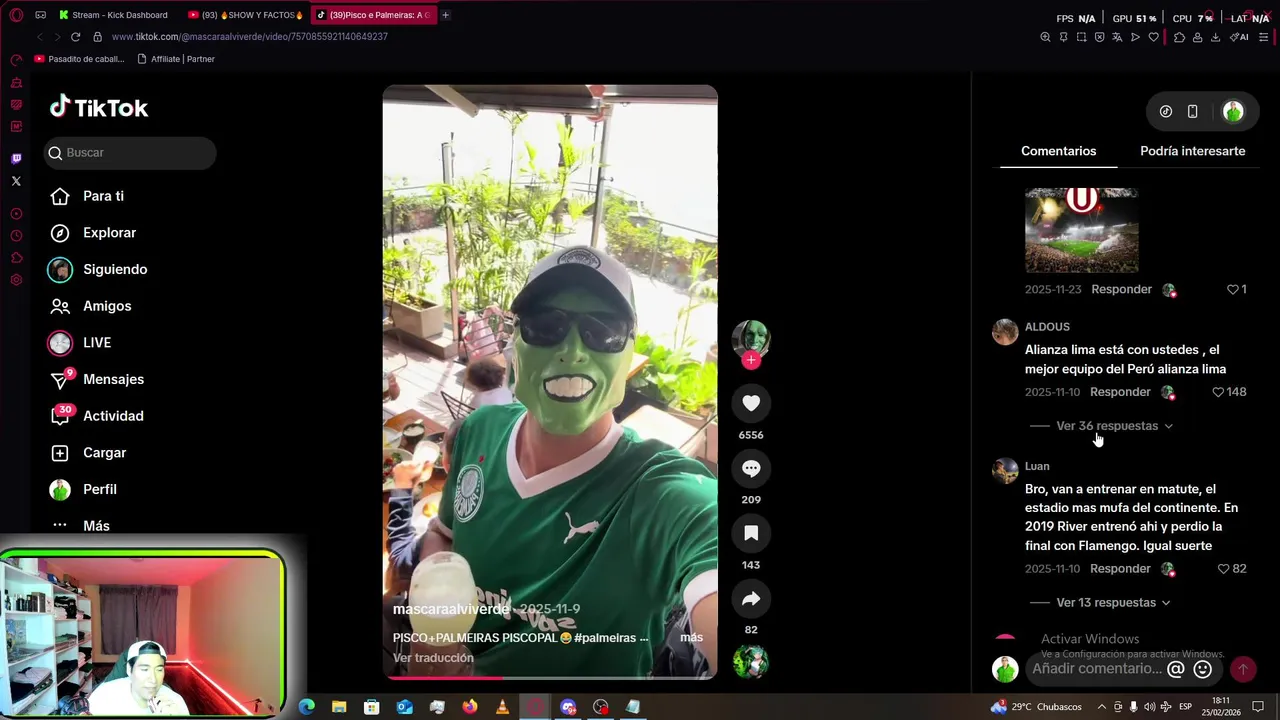Open the stadium image in comment
The image size is (1280, 720).
(1081, 230)
